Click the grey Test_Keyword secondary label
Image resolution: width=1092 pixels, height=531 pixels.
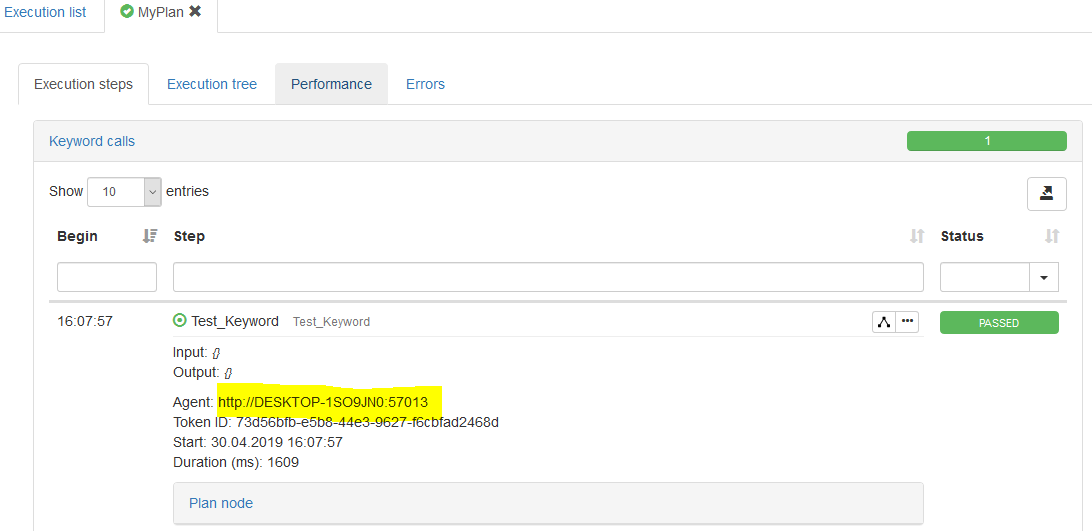coord(332,322)
